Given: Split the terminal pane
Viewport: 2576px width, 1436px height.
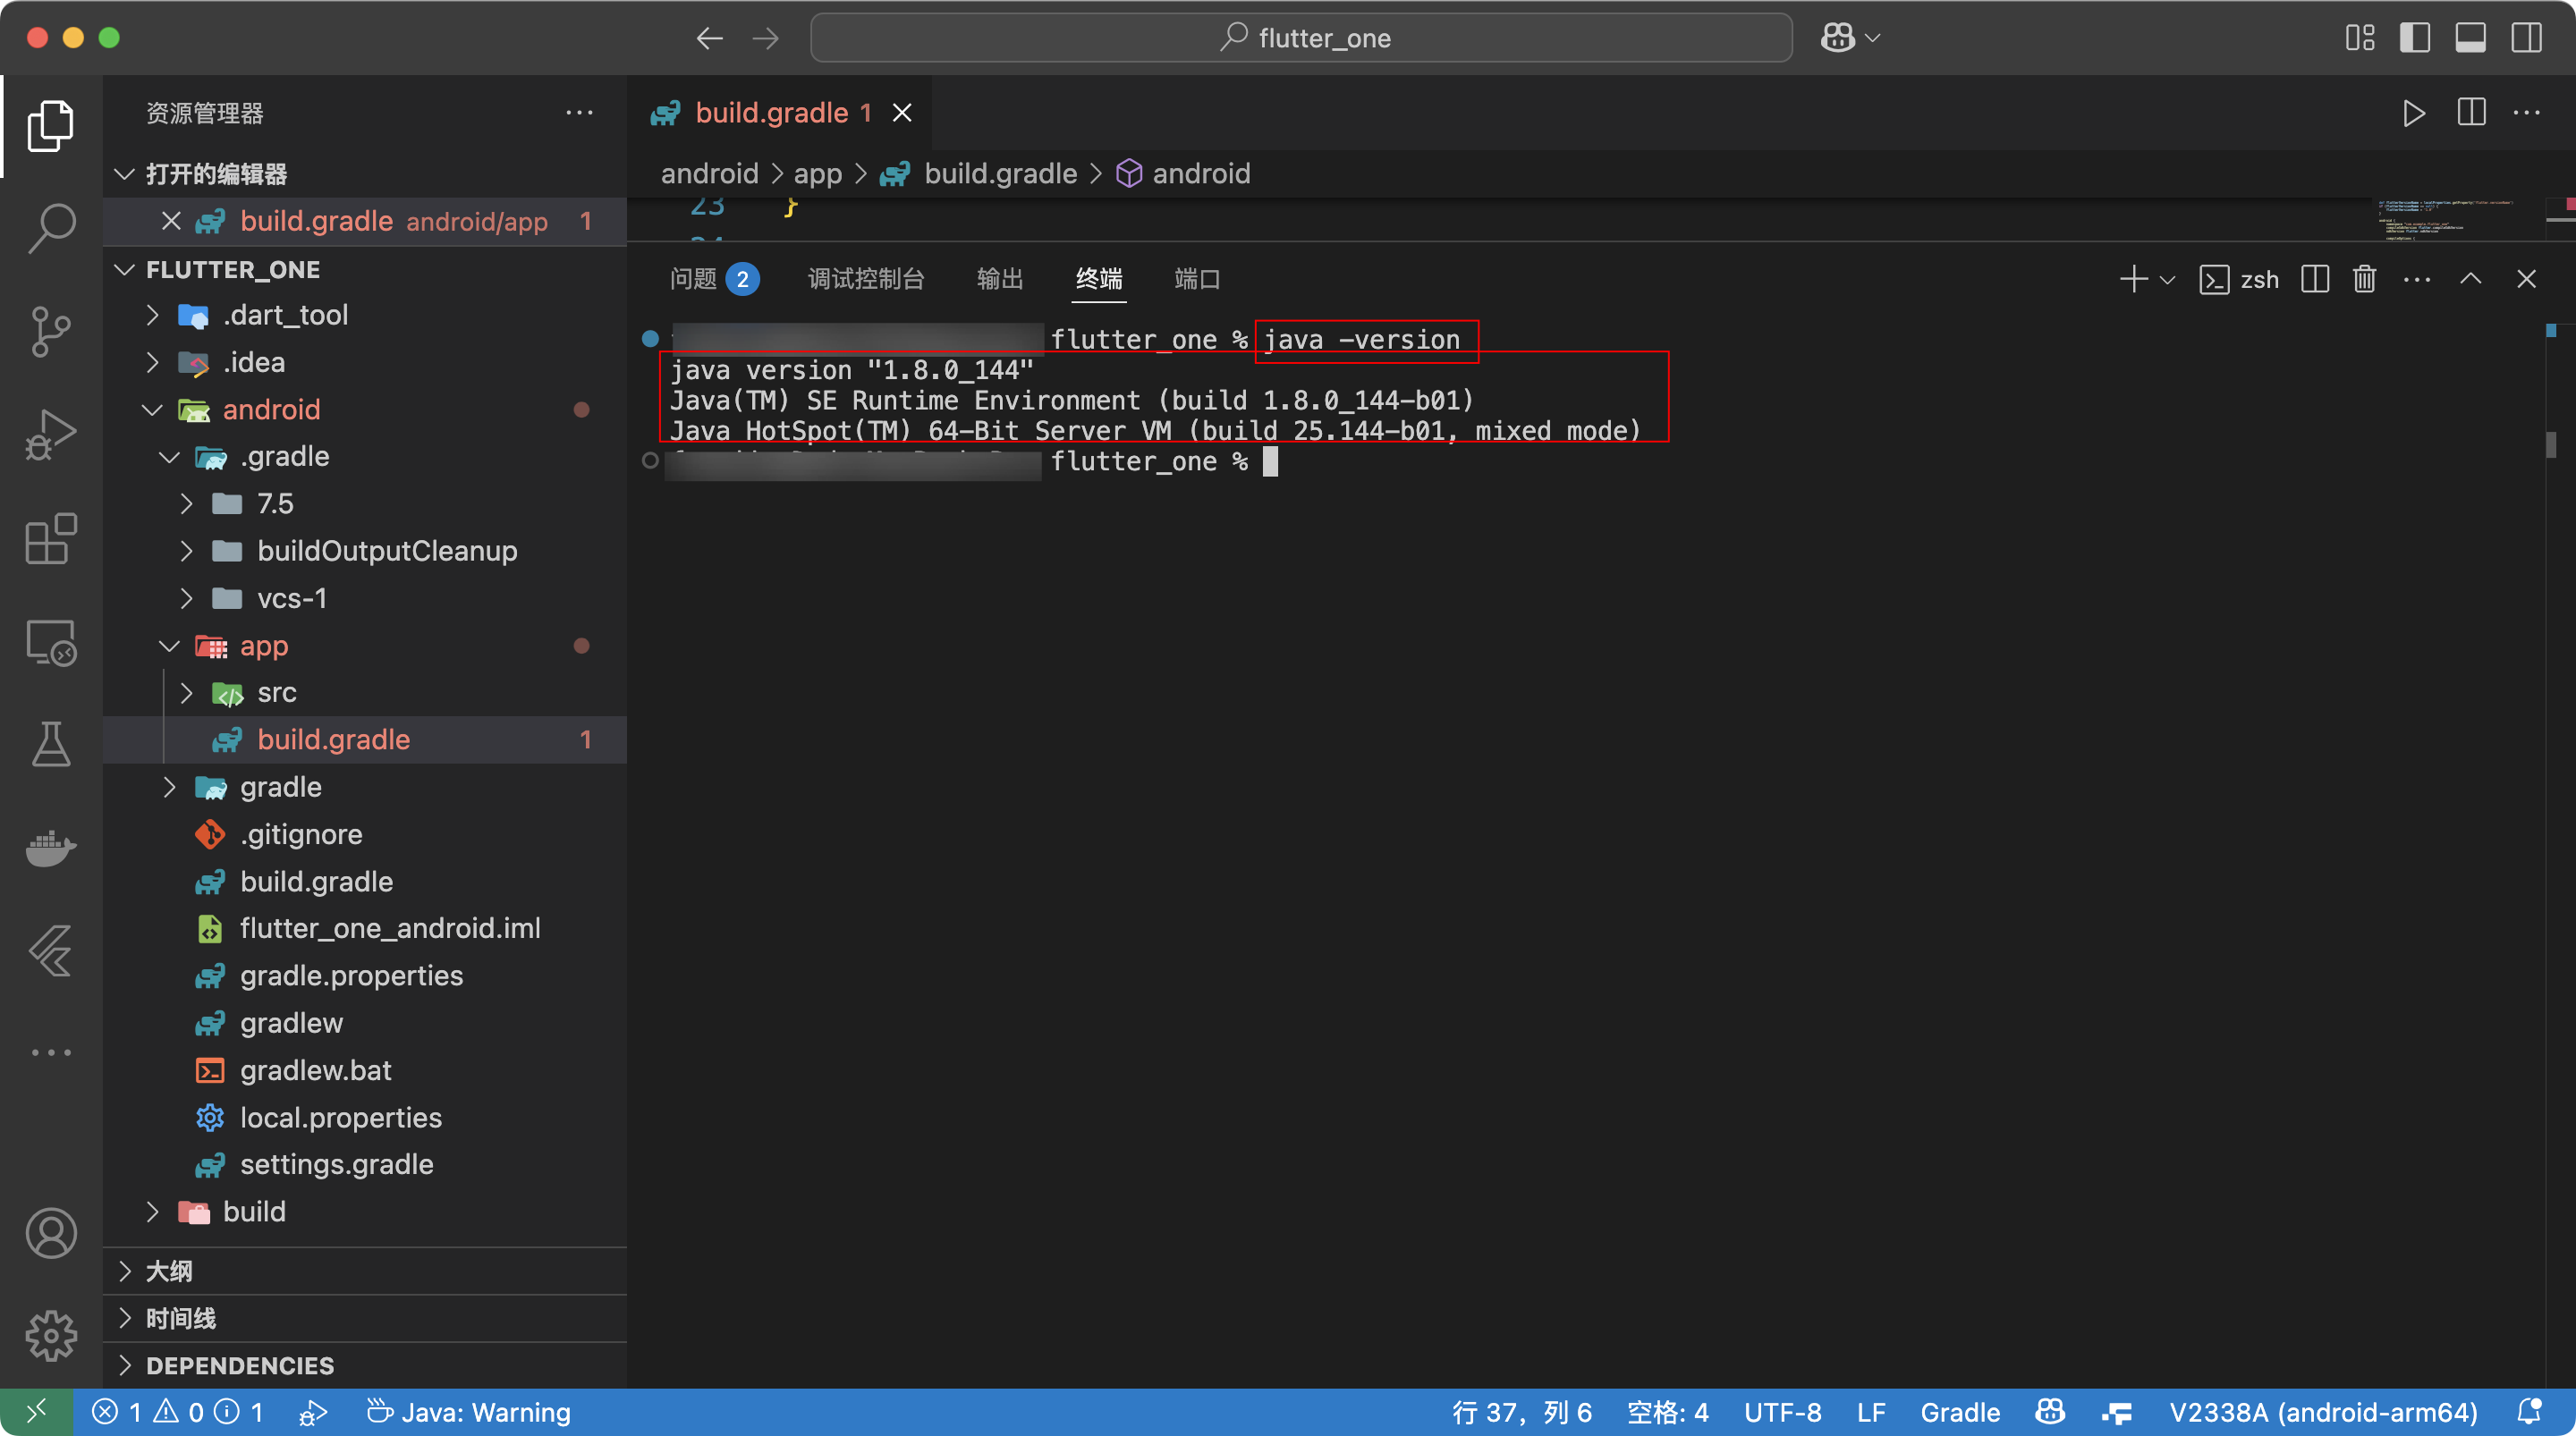Looking at the screenshot, I should (2314, 279).
